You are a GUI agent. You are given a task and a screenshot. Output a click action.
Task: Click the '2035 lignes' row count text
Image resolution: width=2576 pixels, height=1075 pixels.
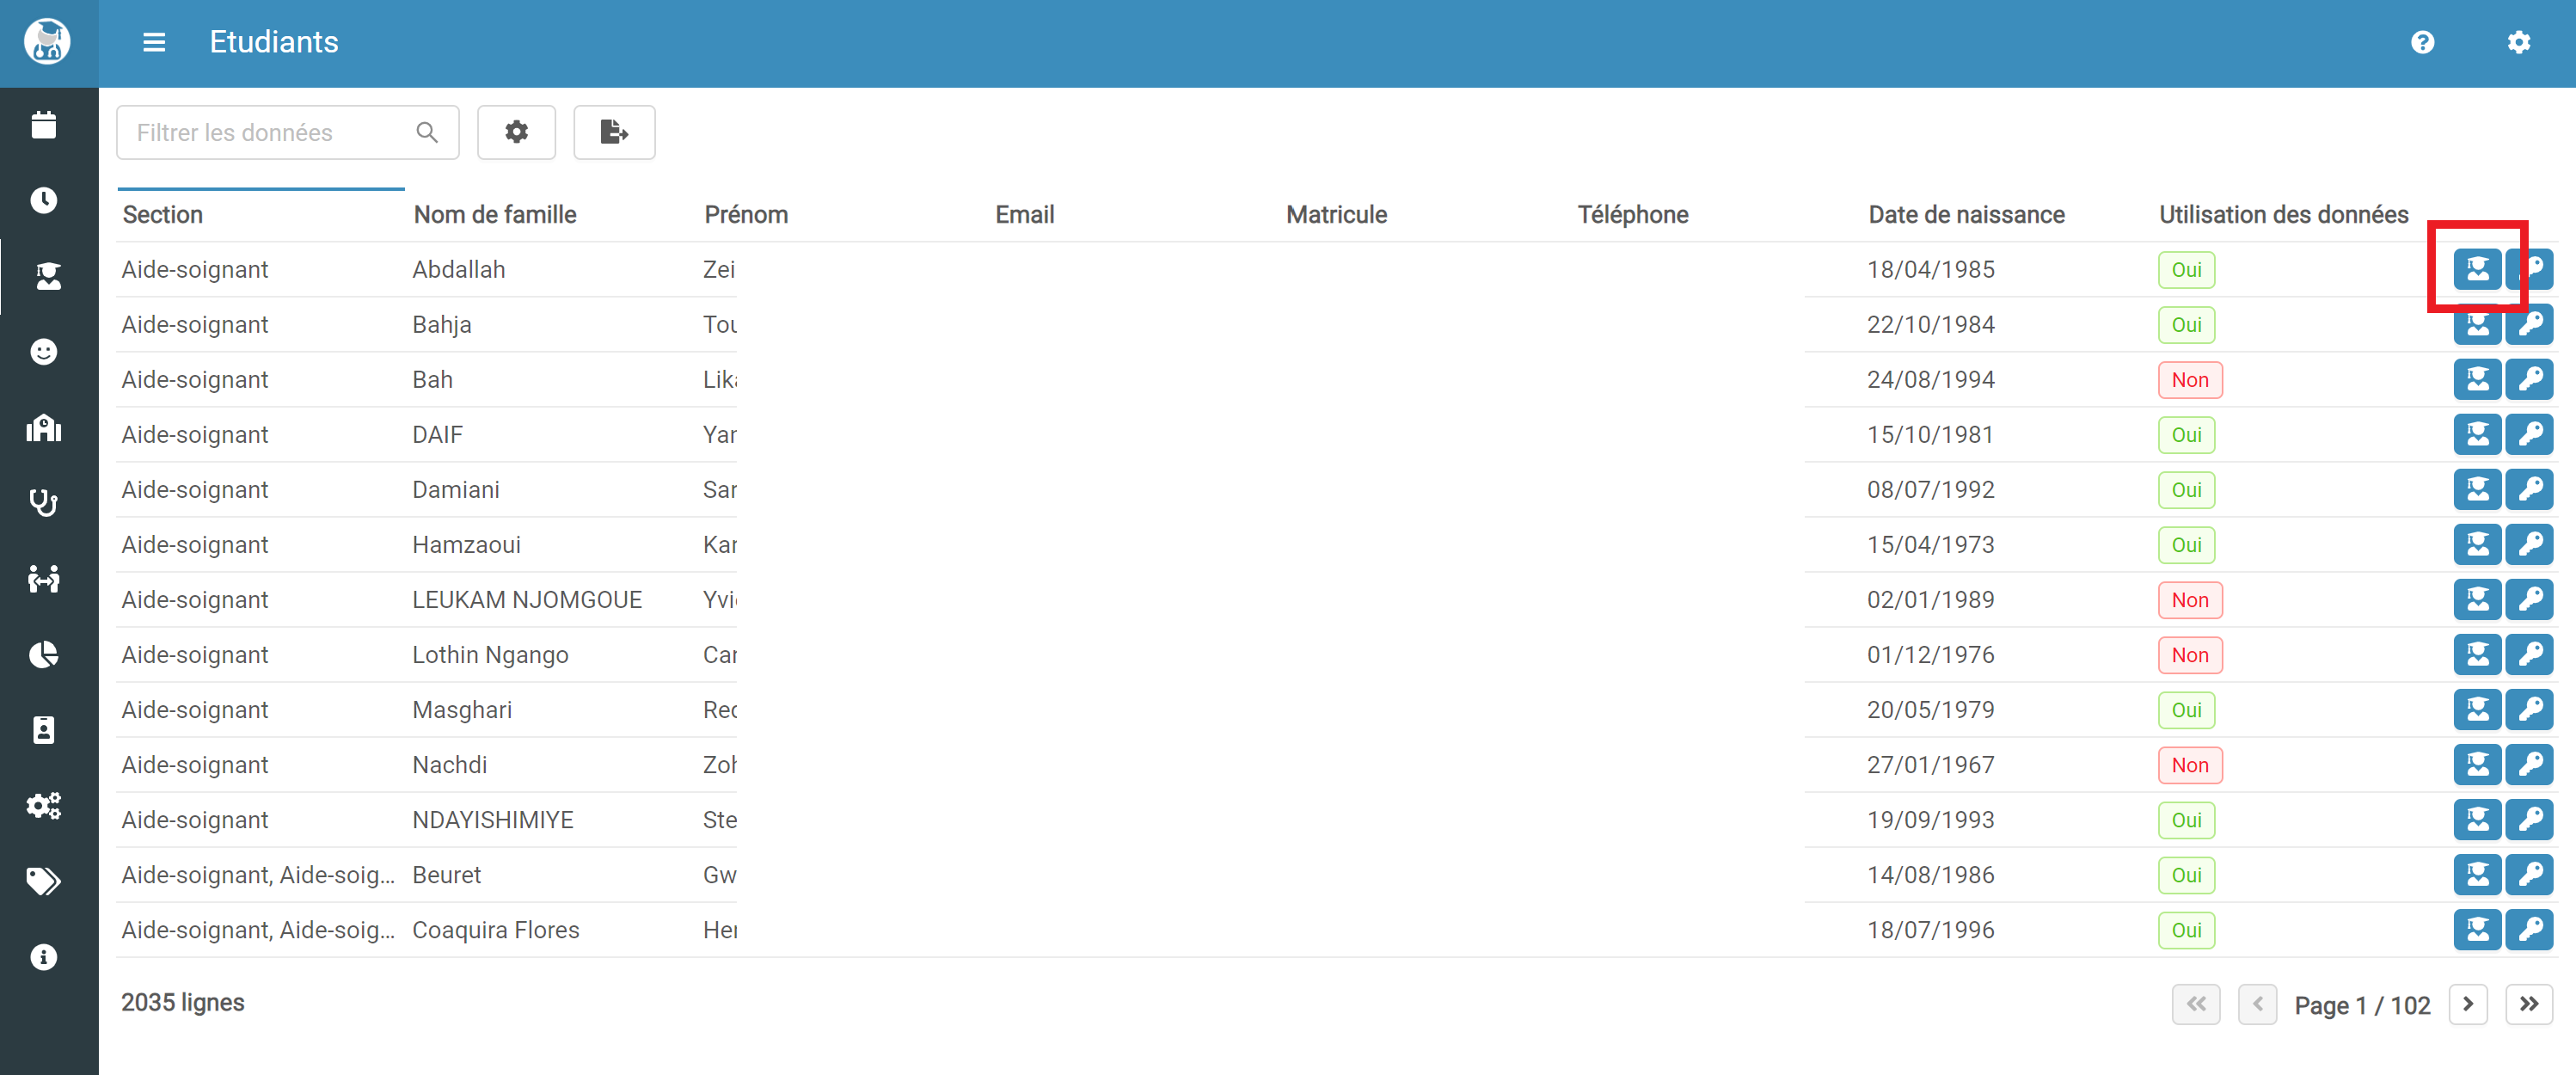click(183, 1002)
